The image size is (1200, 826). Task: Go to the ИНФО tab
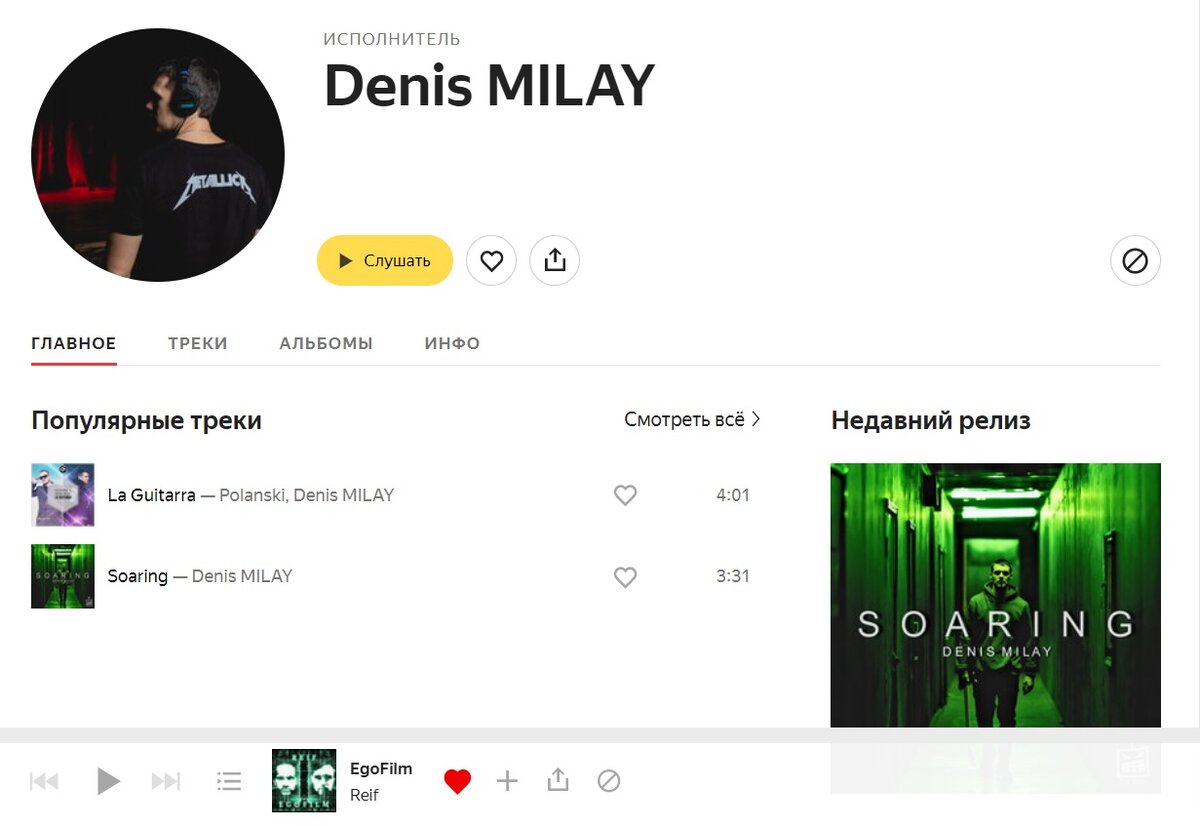452,343
